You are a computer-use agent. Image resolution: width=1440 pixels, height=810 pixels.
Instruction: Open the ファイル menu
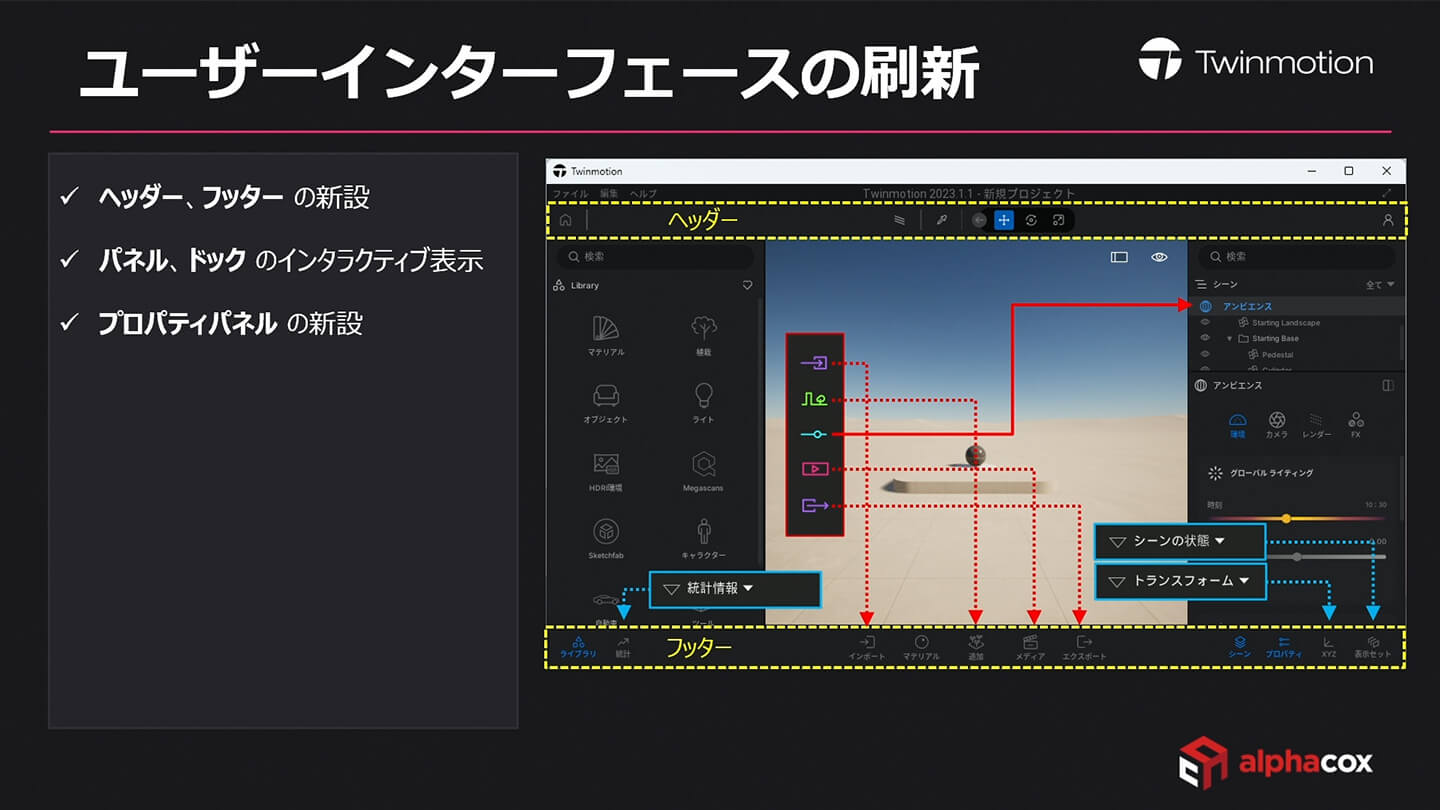pos(570,193)
